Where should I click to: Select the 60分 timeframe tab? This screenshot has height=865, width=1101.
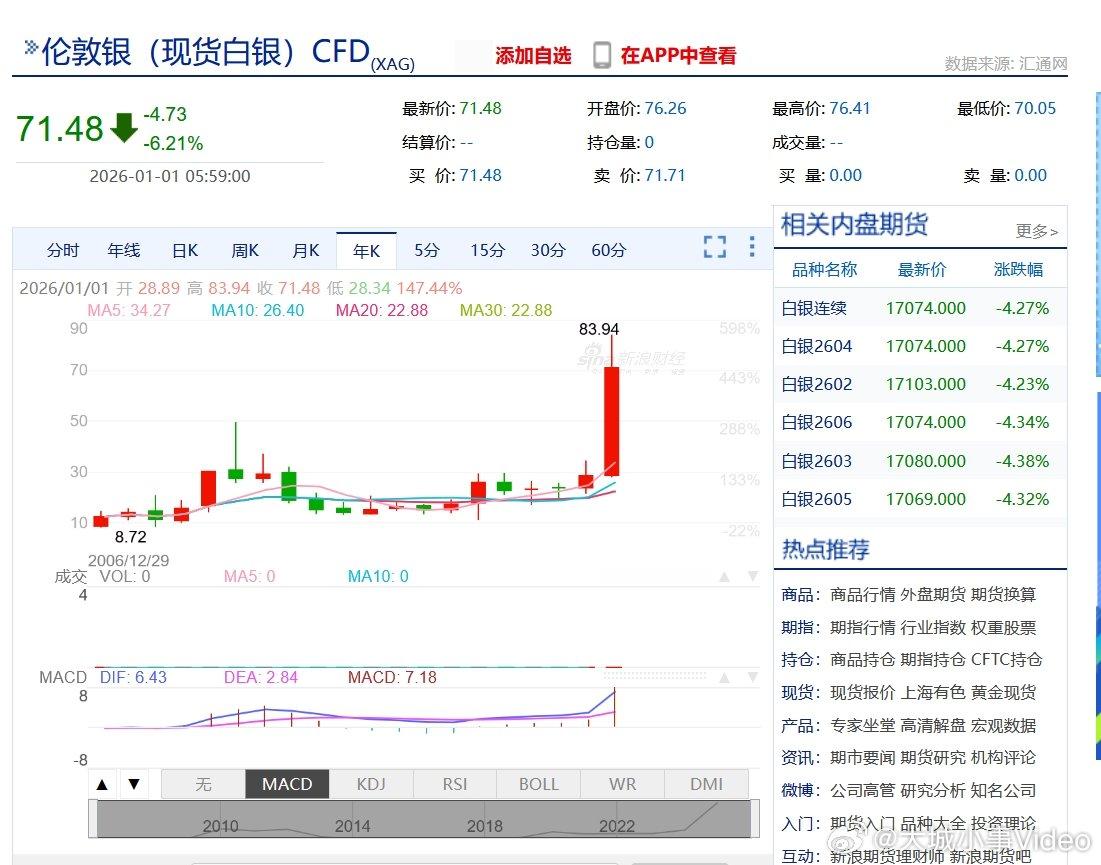(x=607, y=250)
